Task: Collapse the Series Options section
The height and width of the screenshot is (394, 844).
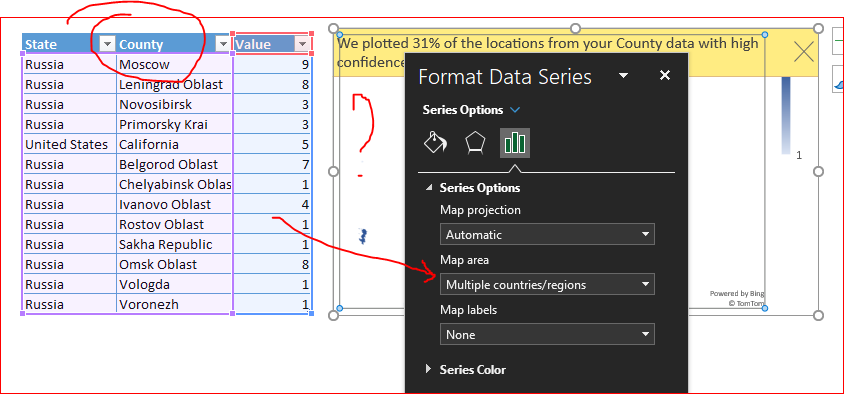Action: pos(429,188)
